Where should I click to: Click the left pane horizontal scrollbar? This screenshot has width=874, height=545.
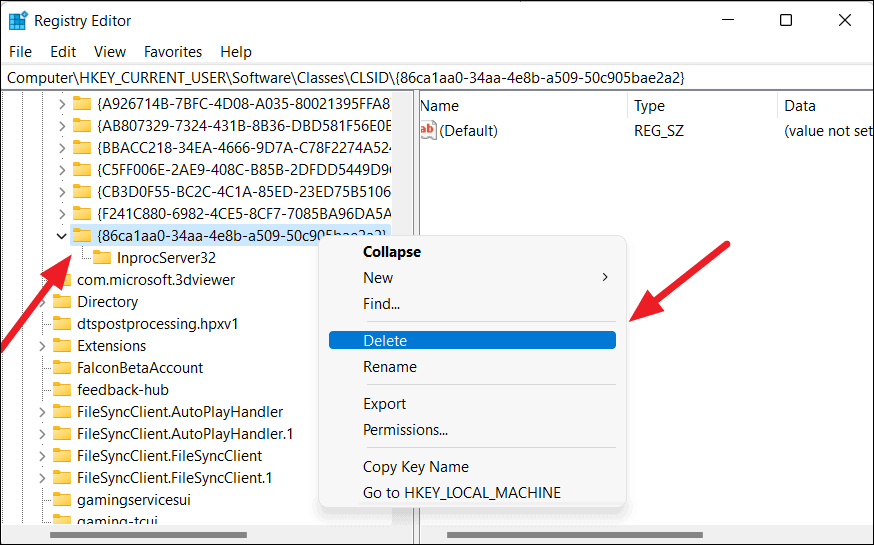tap(148, 535)
